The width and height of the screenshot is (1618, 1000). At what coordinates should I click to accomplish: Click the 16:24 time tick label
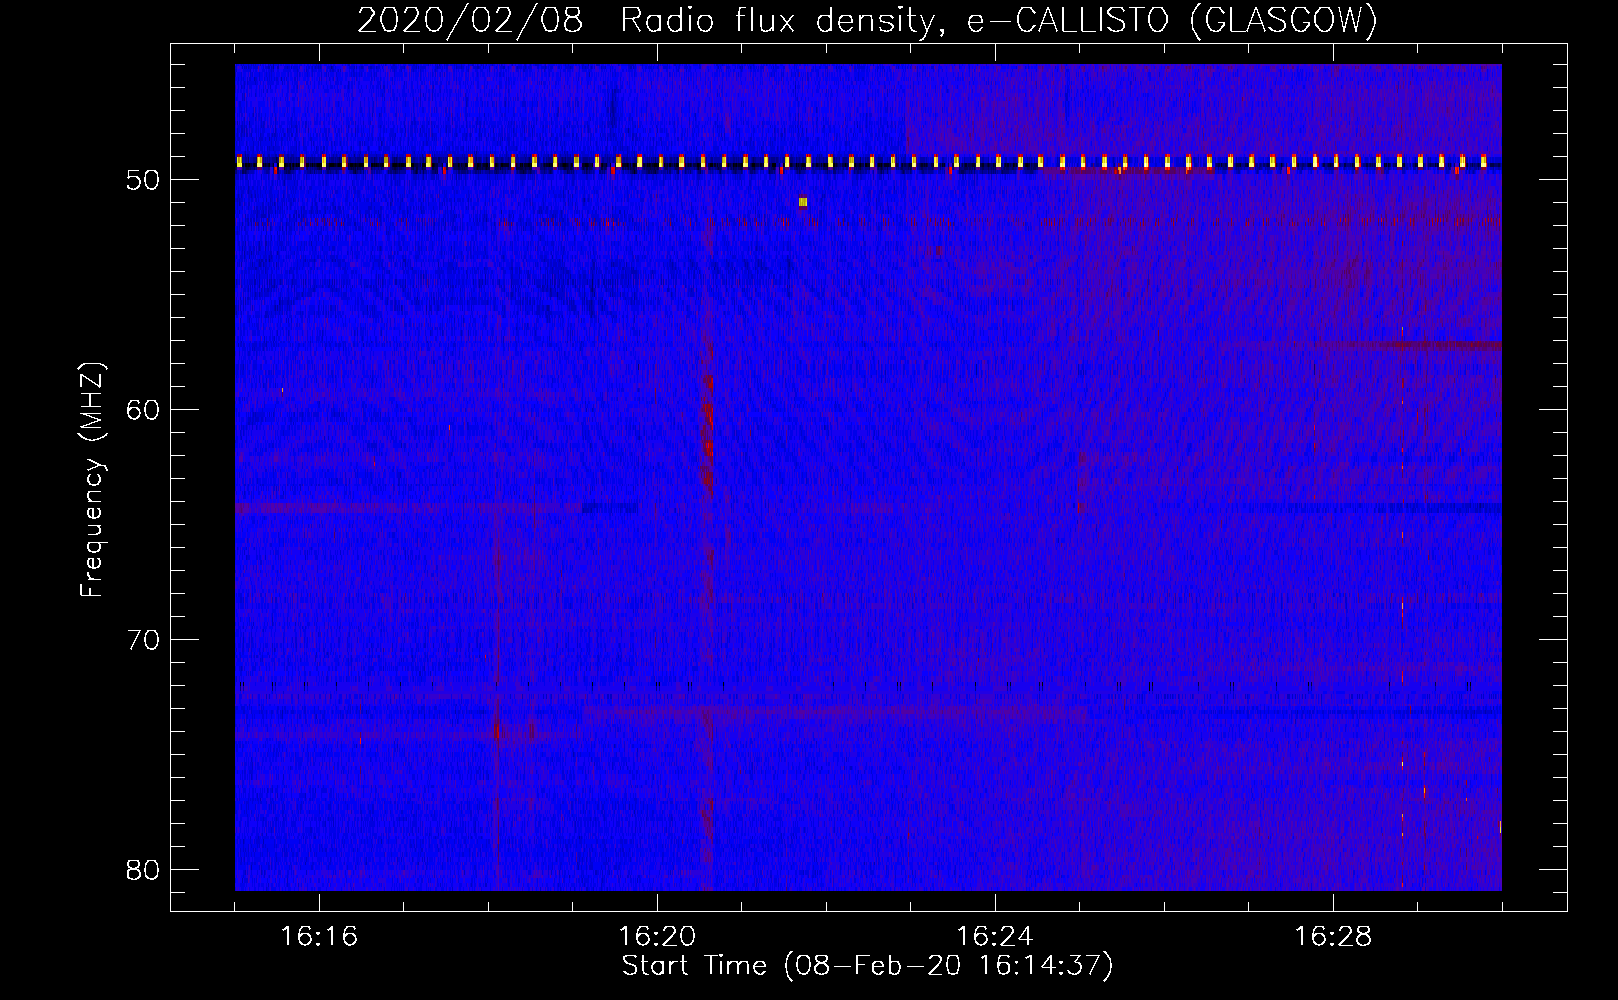coord(995,937)
